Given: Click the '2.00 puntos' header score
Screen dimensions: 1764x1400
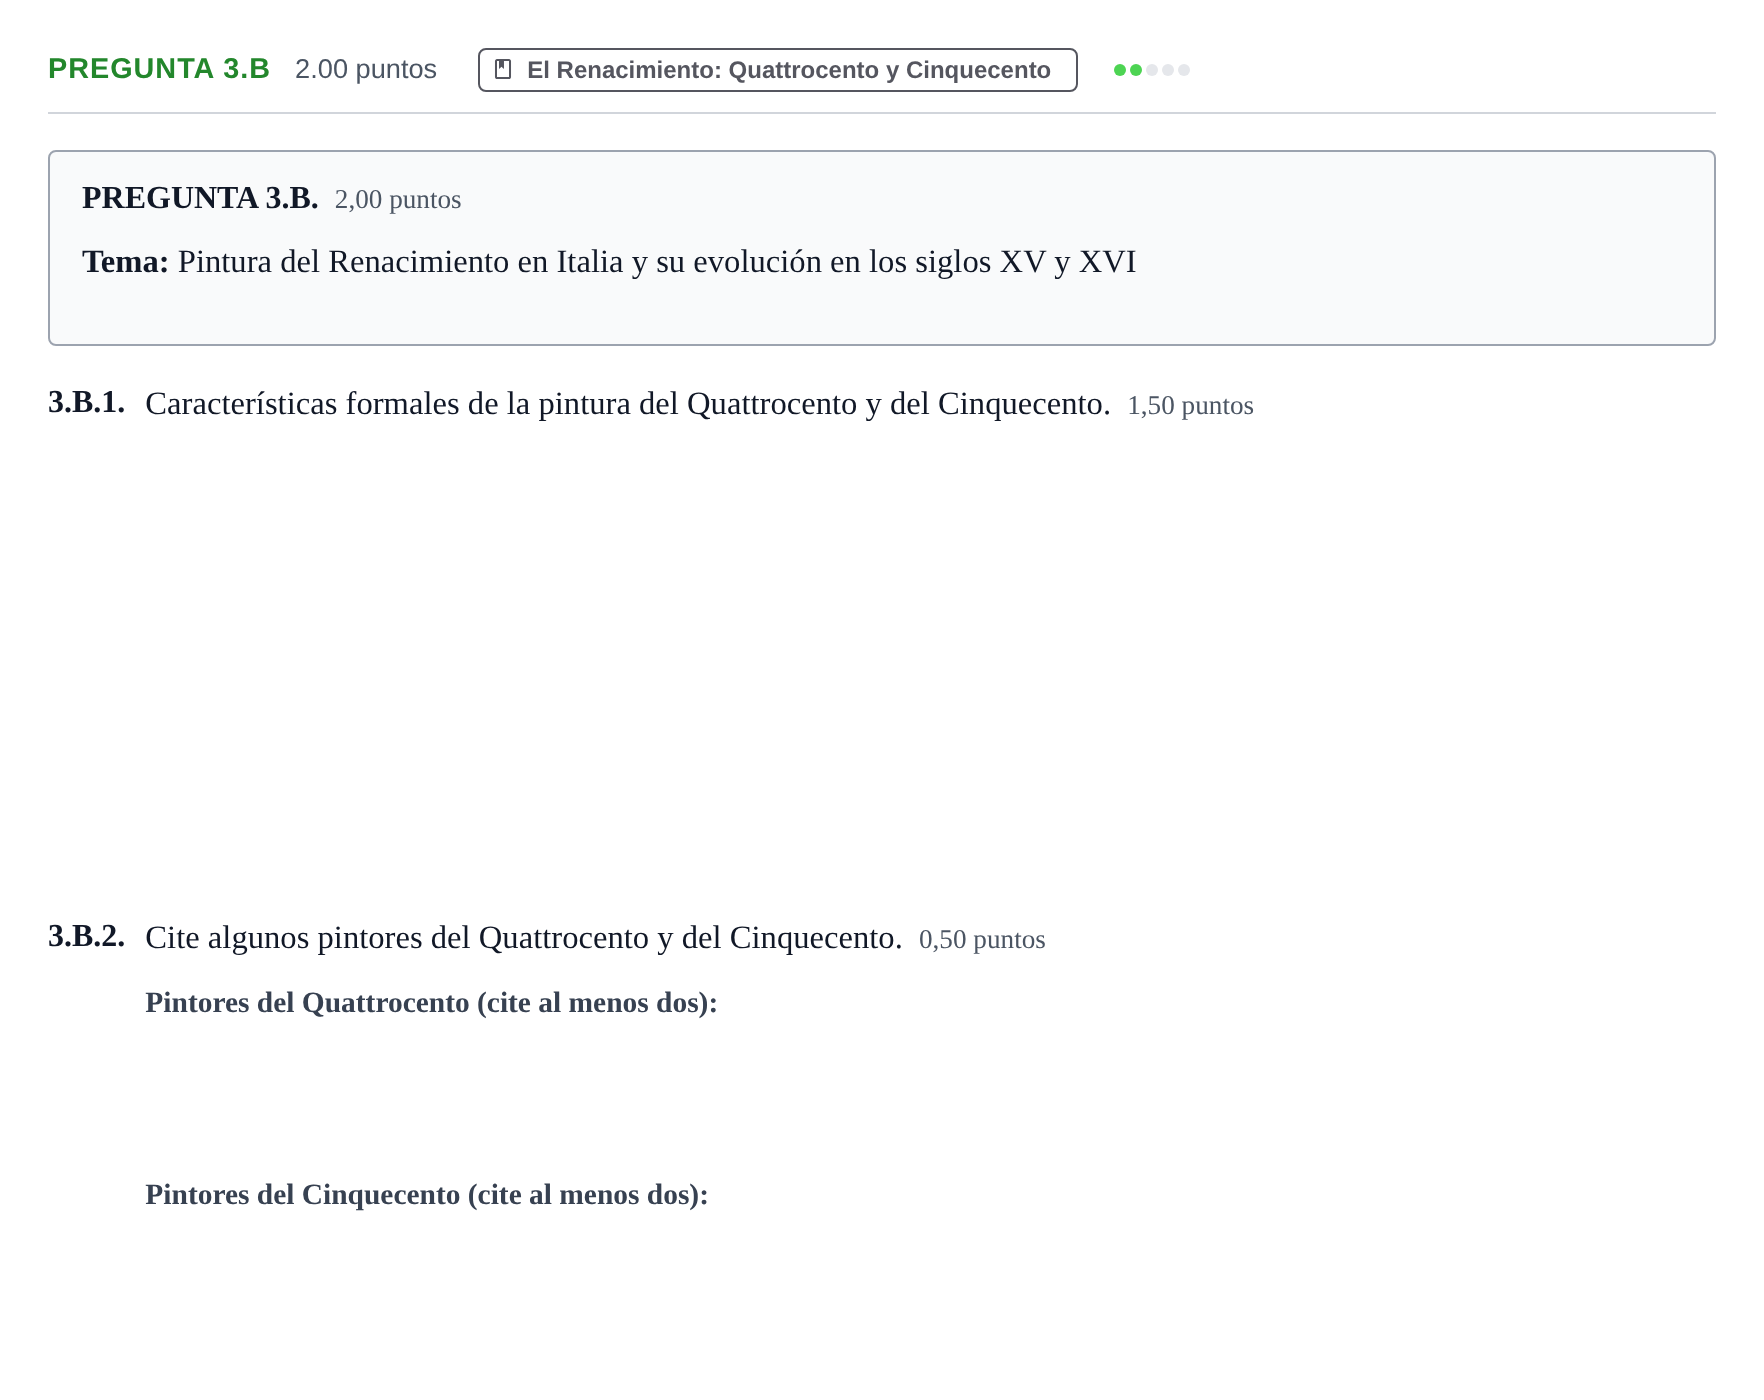Looking at the screenshot, I should click(366, 69).
